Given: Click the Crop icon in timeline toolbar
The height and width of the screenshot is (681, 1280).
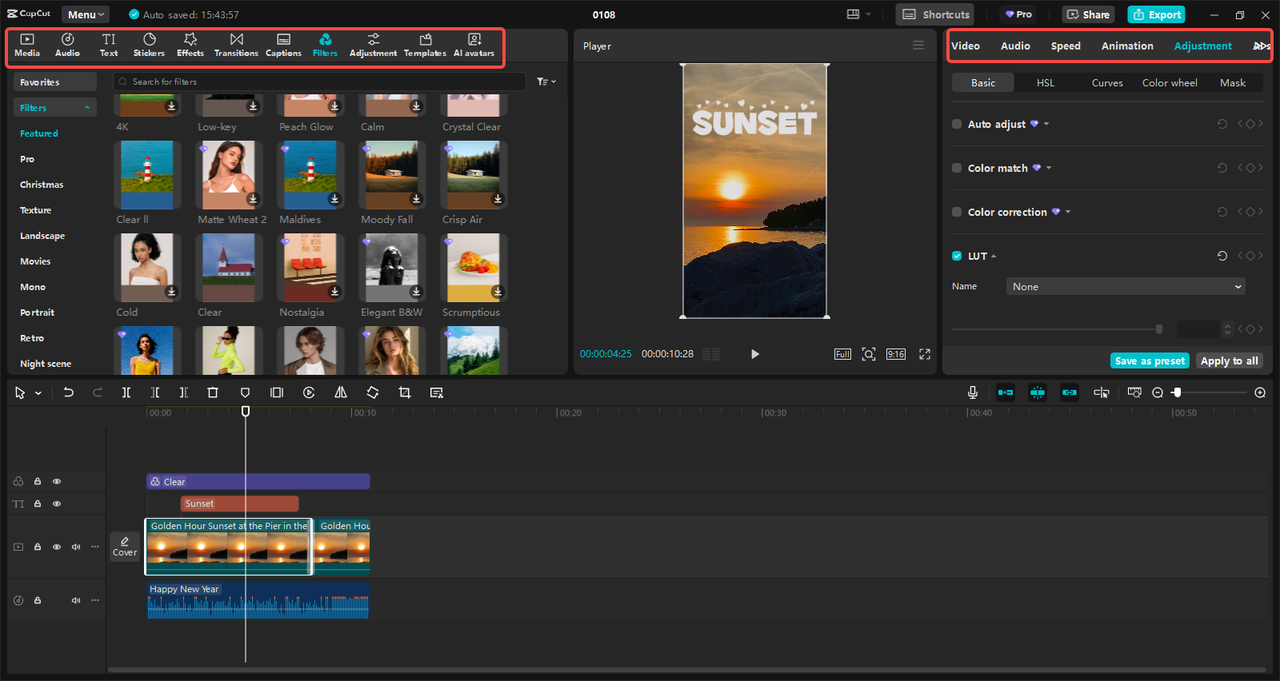Looking at the screenshot, I should coord(404,393).
